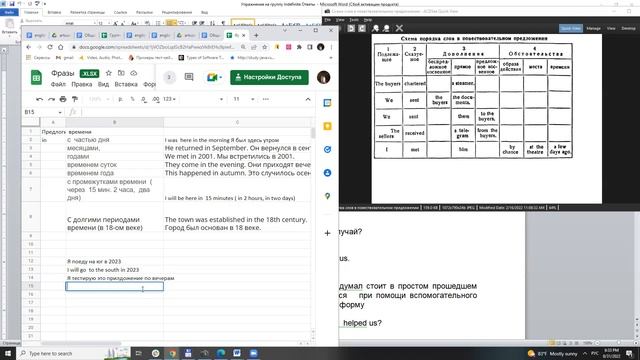This screenshot has height=360, width=640.
Task: Open the Вставка menu in Sheets
Action: coord(126,84)
